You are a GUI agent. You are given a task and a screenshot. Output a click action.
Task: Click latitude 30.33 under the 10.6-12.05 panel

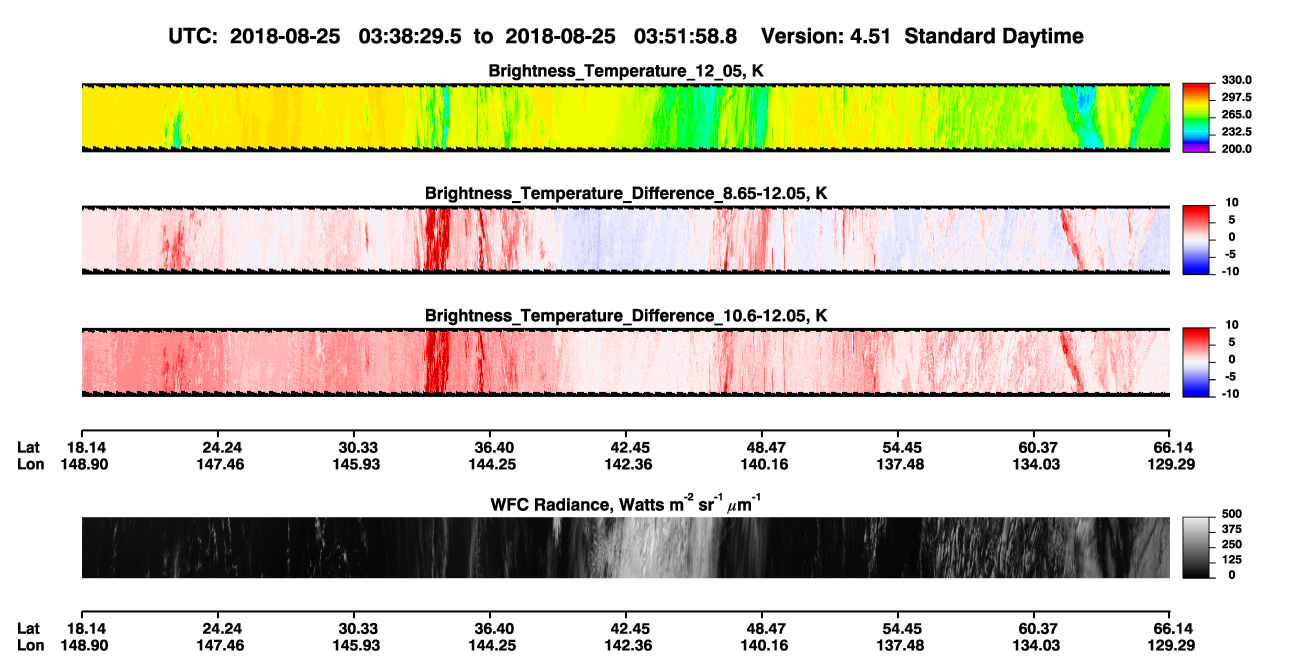pyautogui.click(x=358, y=447)
